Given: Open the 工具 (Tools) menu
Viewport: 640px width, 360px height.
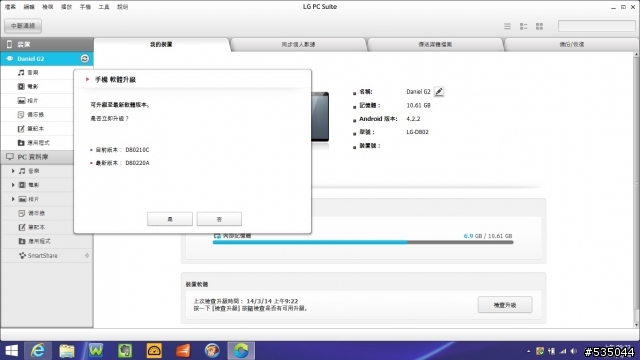Looking at the screenshot, I should click(x=104, y=7).
